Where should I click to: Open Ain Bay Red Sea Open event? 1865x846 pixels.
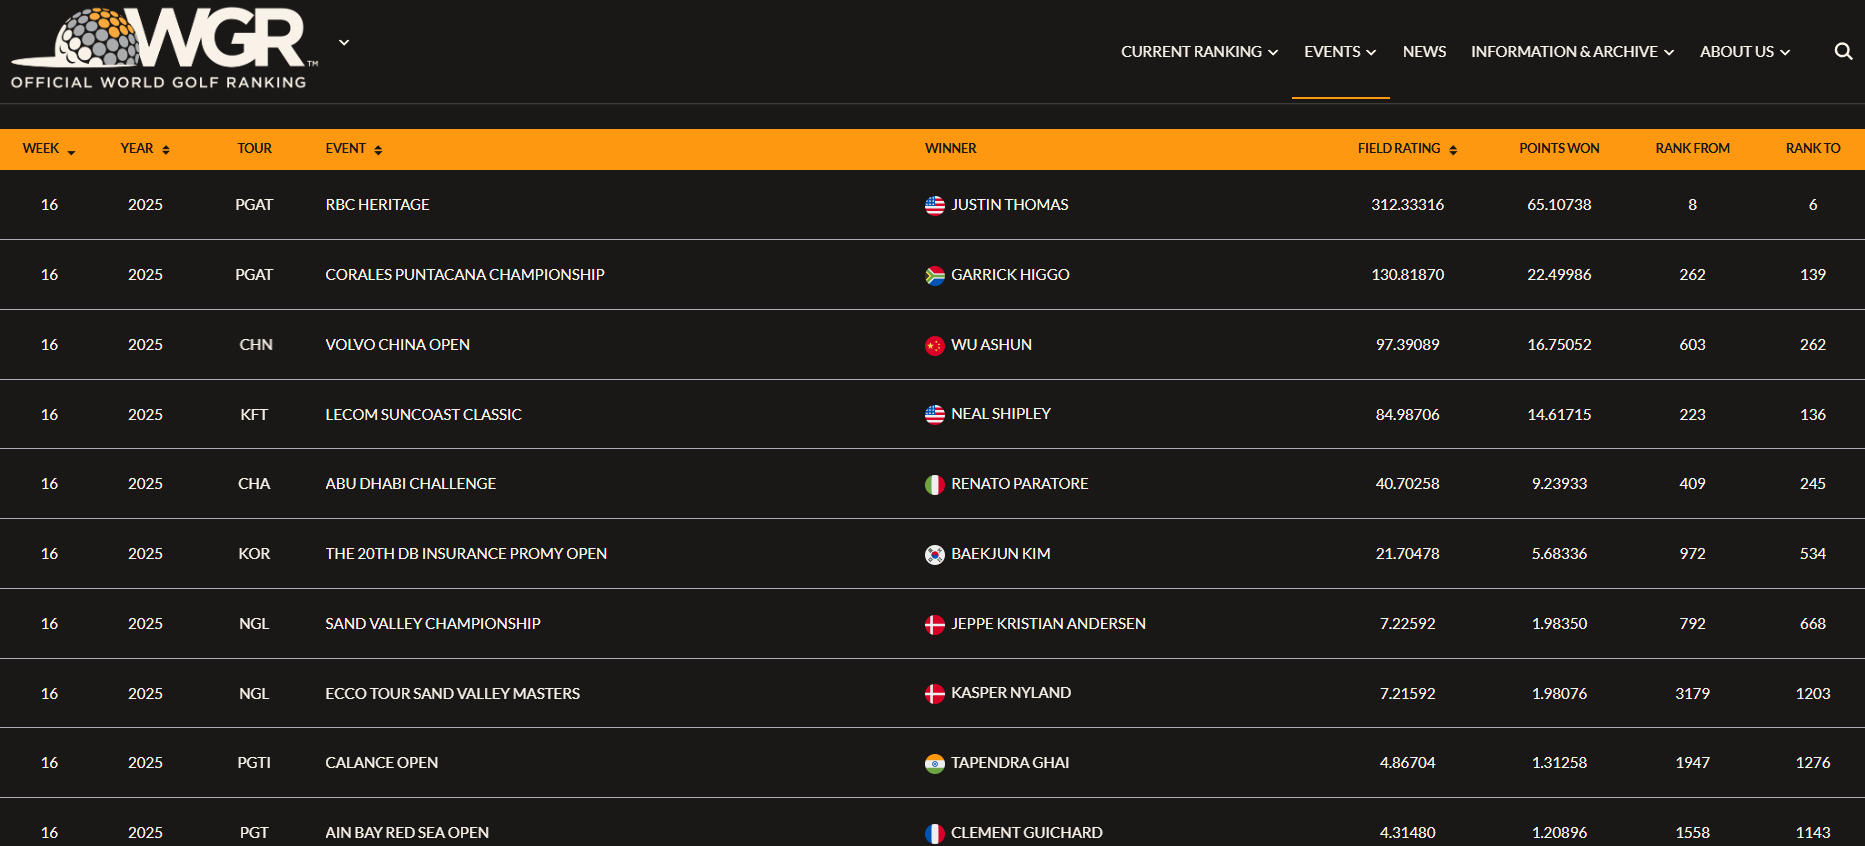pyautogui.click(x=407, y=832)
